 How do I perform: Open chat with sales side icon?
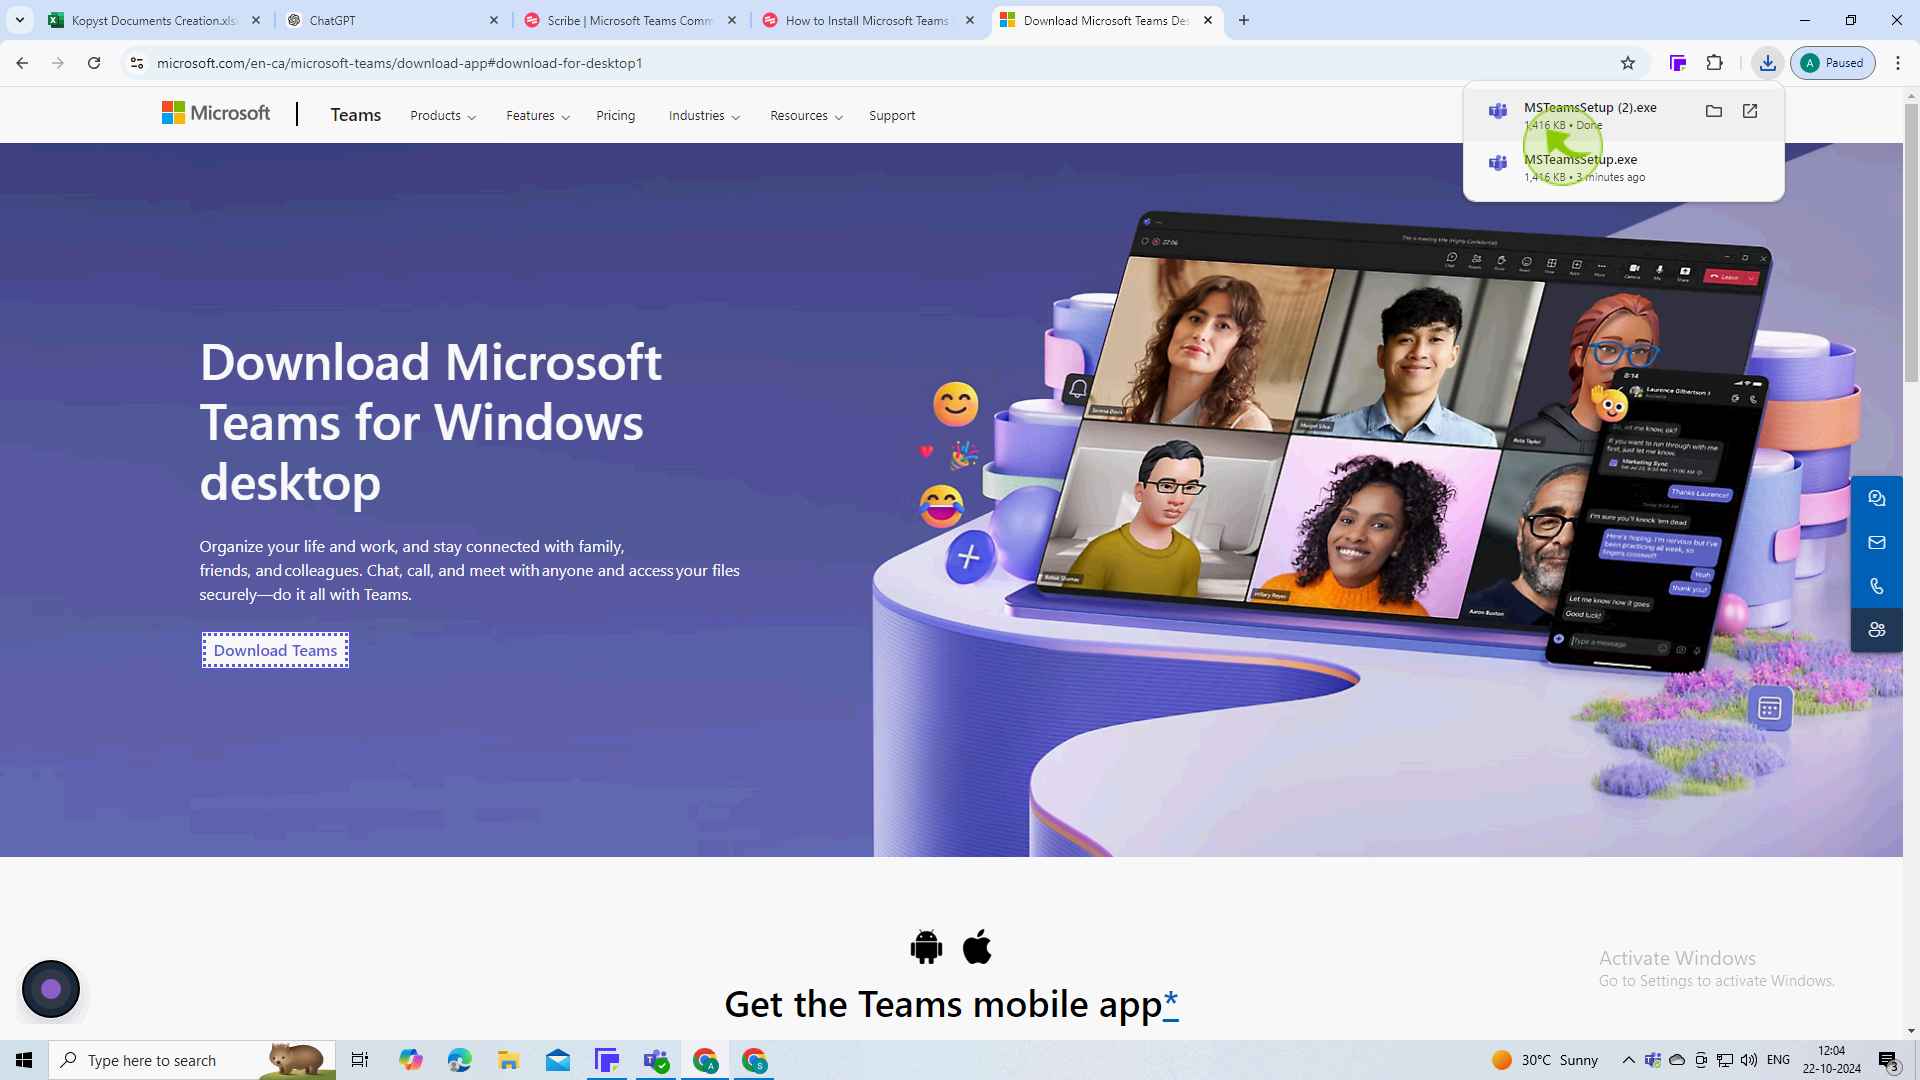click(x=1877, y=498)
